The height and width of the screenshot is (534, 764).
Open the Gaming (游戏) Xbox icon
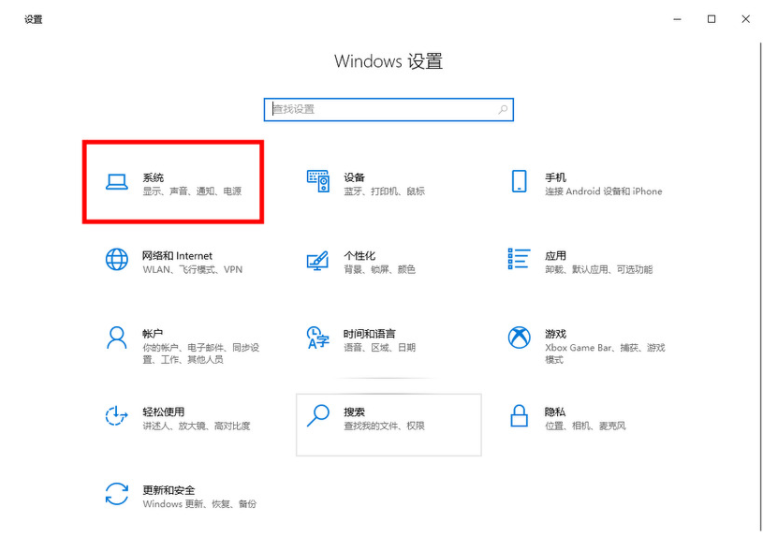pyautogui.click(x=518, y=337)
